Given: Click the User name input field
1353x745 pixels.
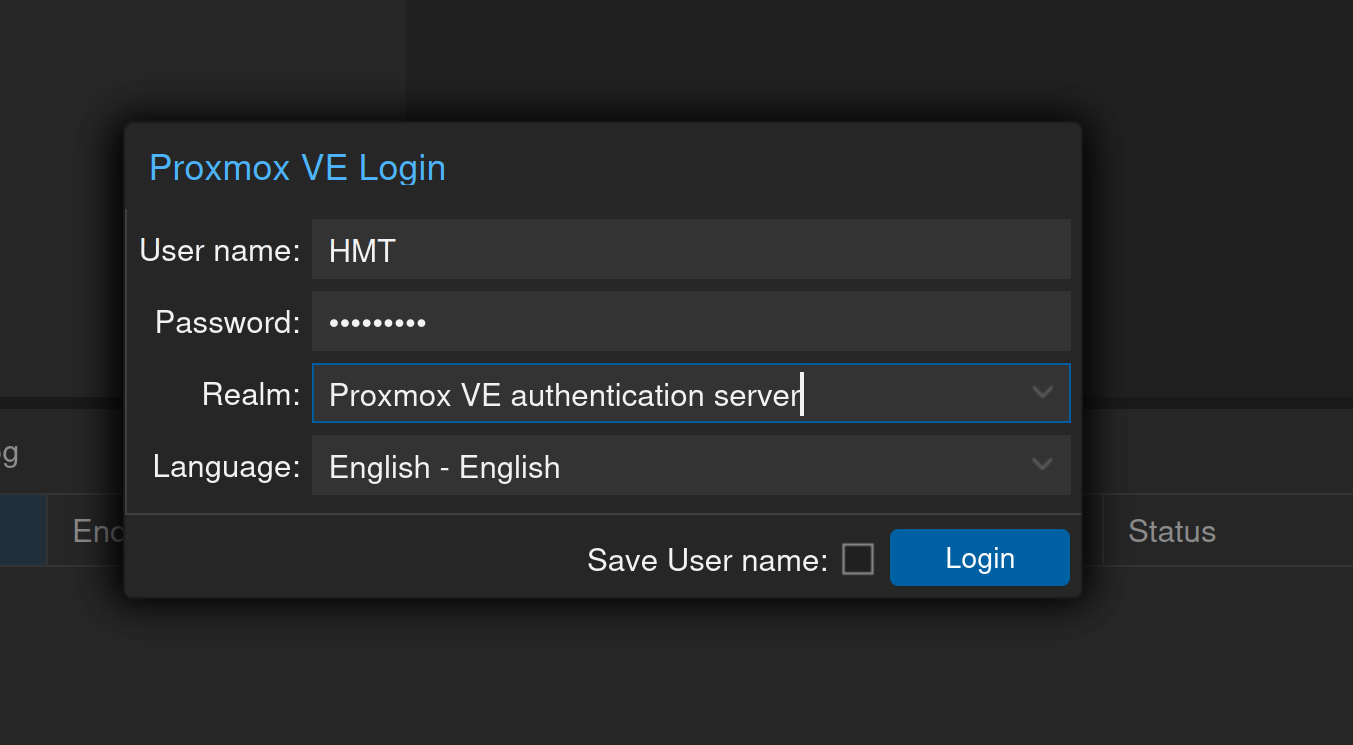Looking at the screenshot, I should (691, 250).
